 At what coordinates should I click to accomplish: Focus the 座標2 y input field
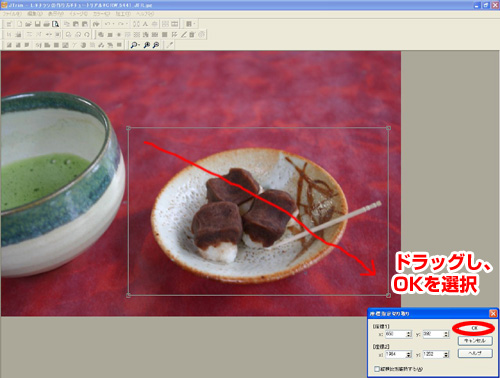click(x=433, y=354)
